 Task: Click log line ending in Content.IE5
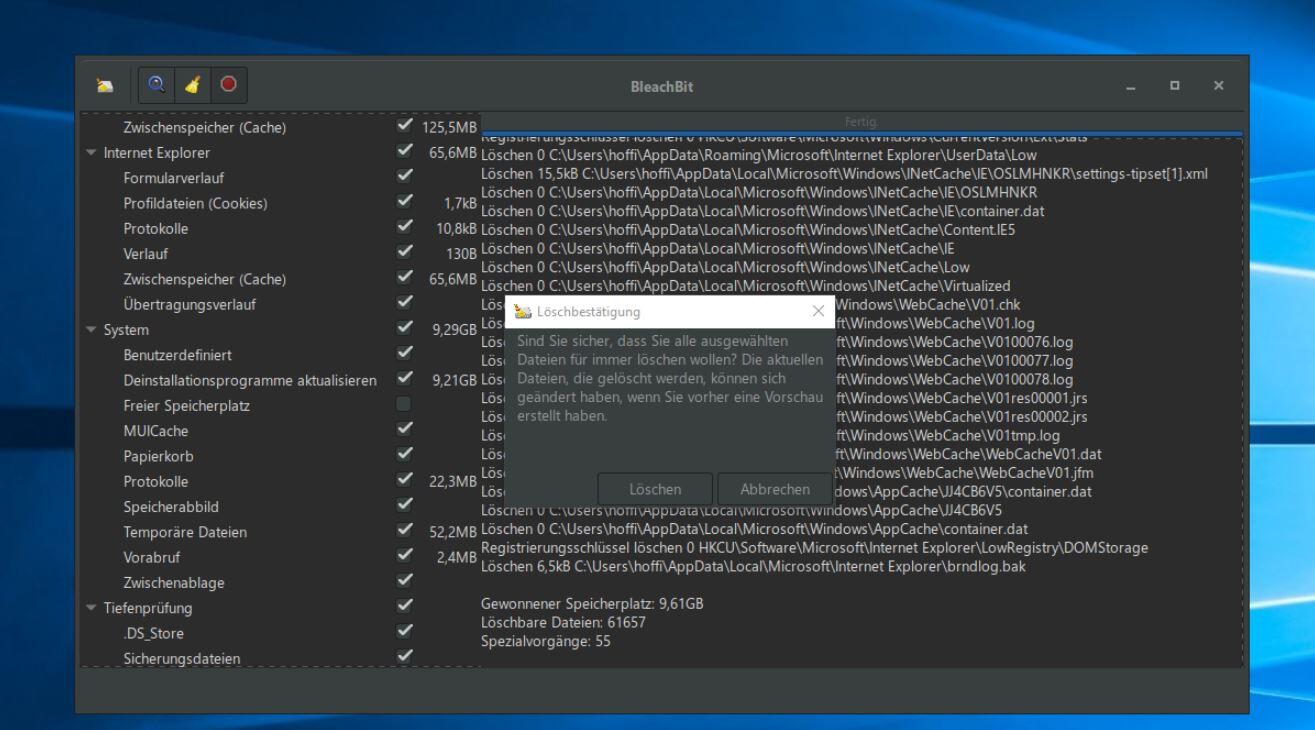coord(746,230)
